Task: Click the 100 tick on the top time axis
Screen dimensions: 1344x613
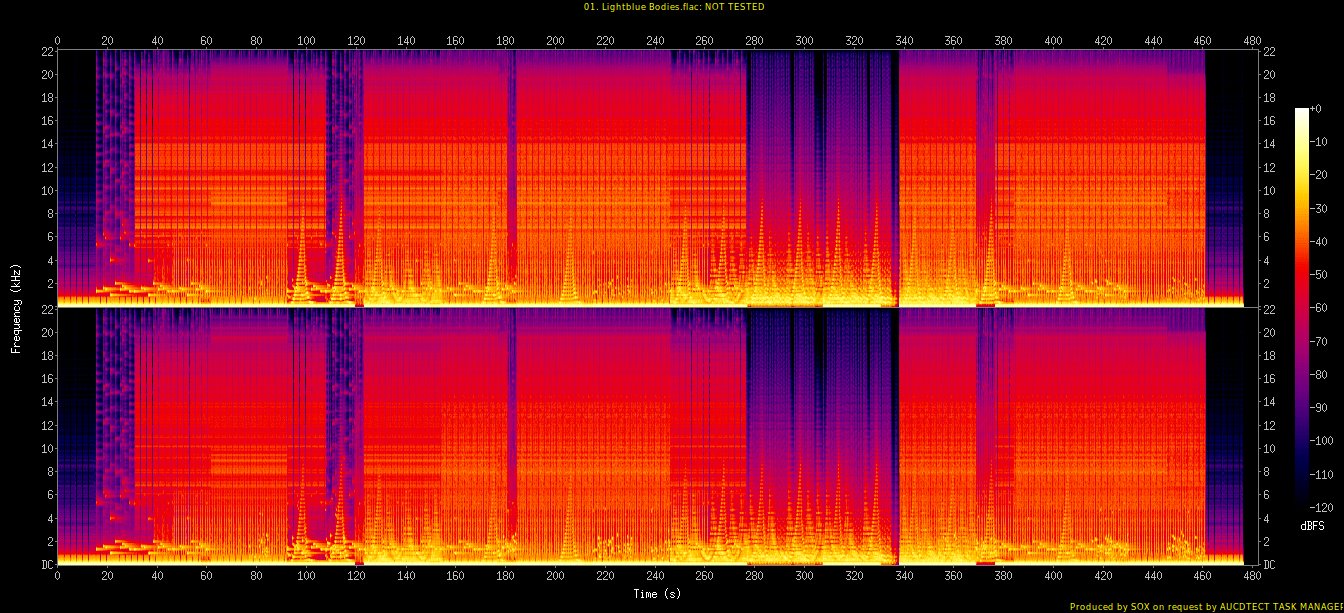Action: (306, 41)
